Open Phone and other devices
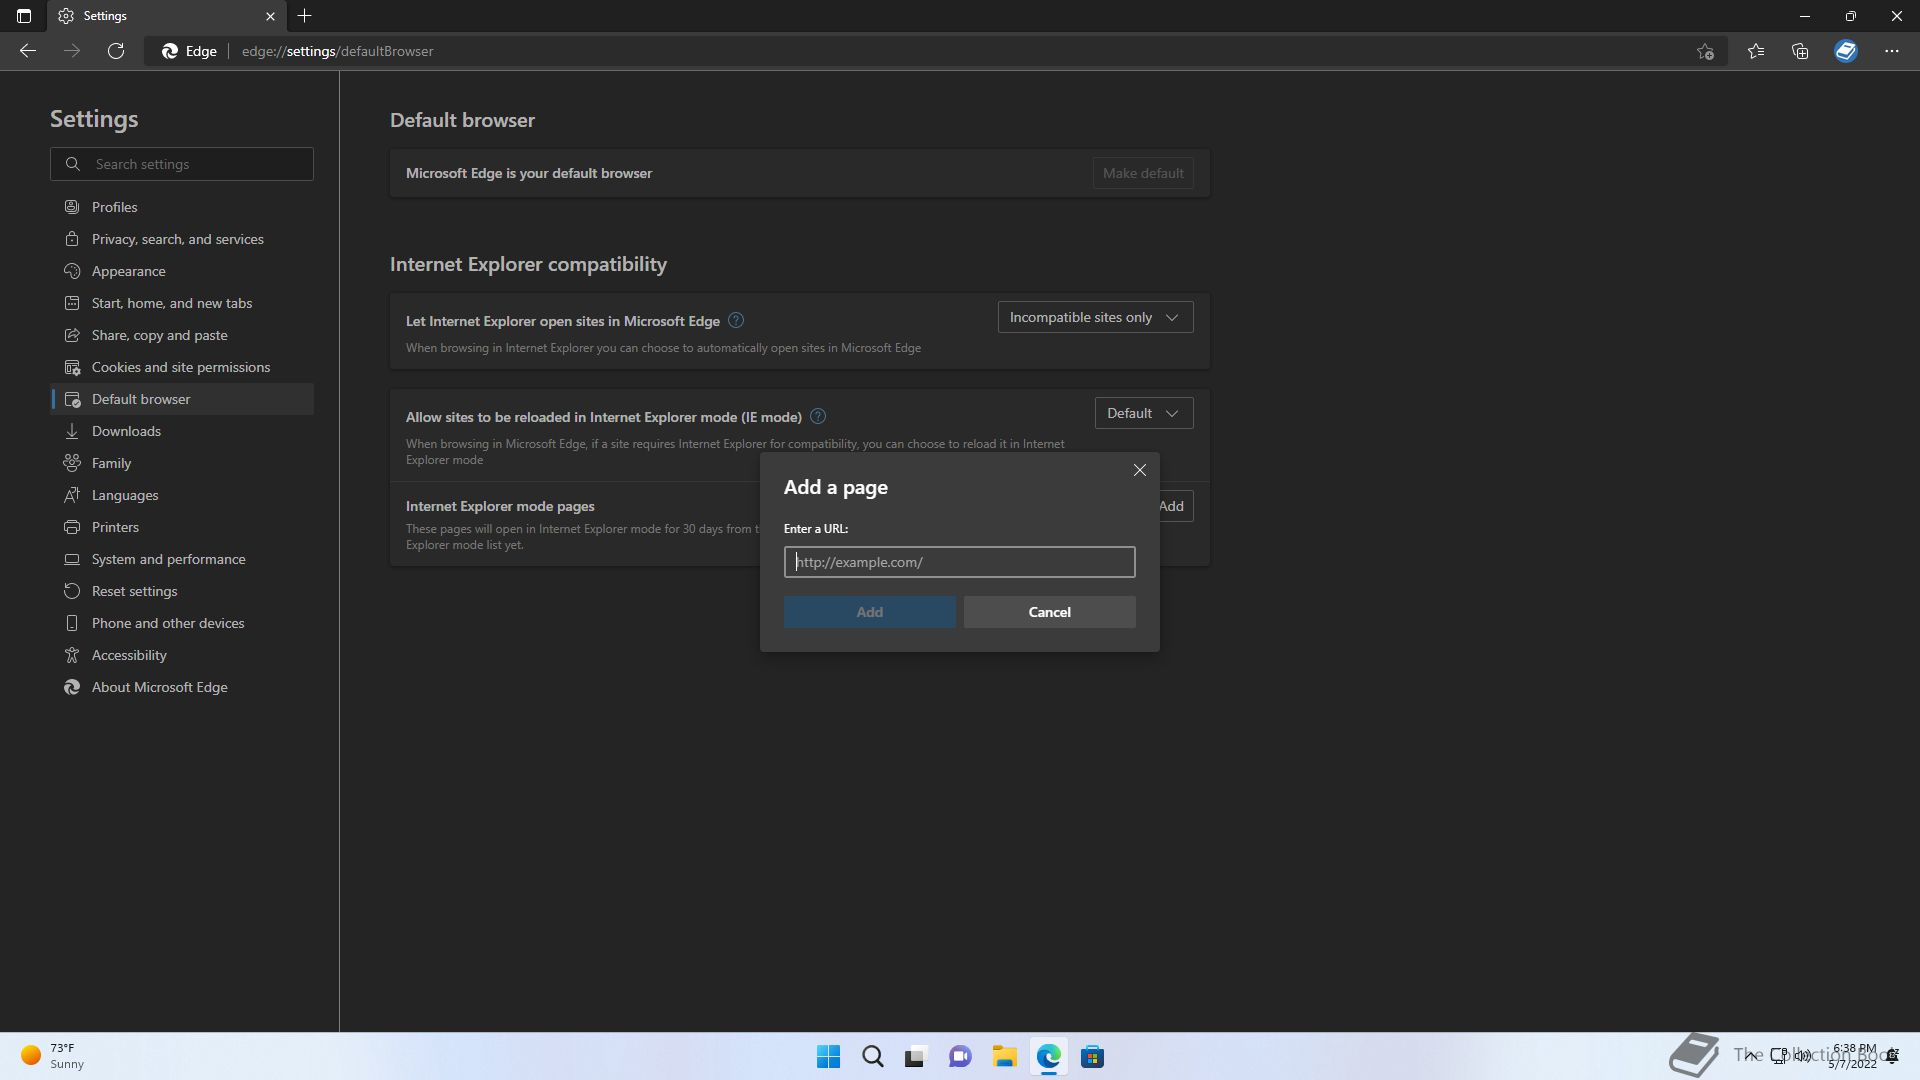The width and height of the screenshot is (1920, 1080). tap(182, 623)
